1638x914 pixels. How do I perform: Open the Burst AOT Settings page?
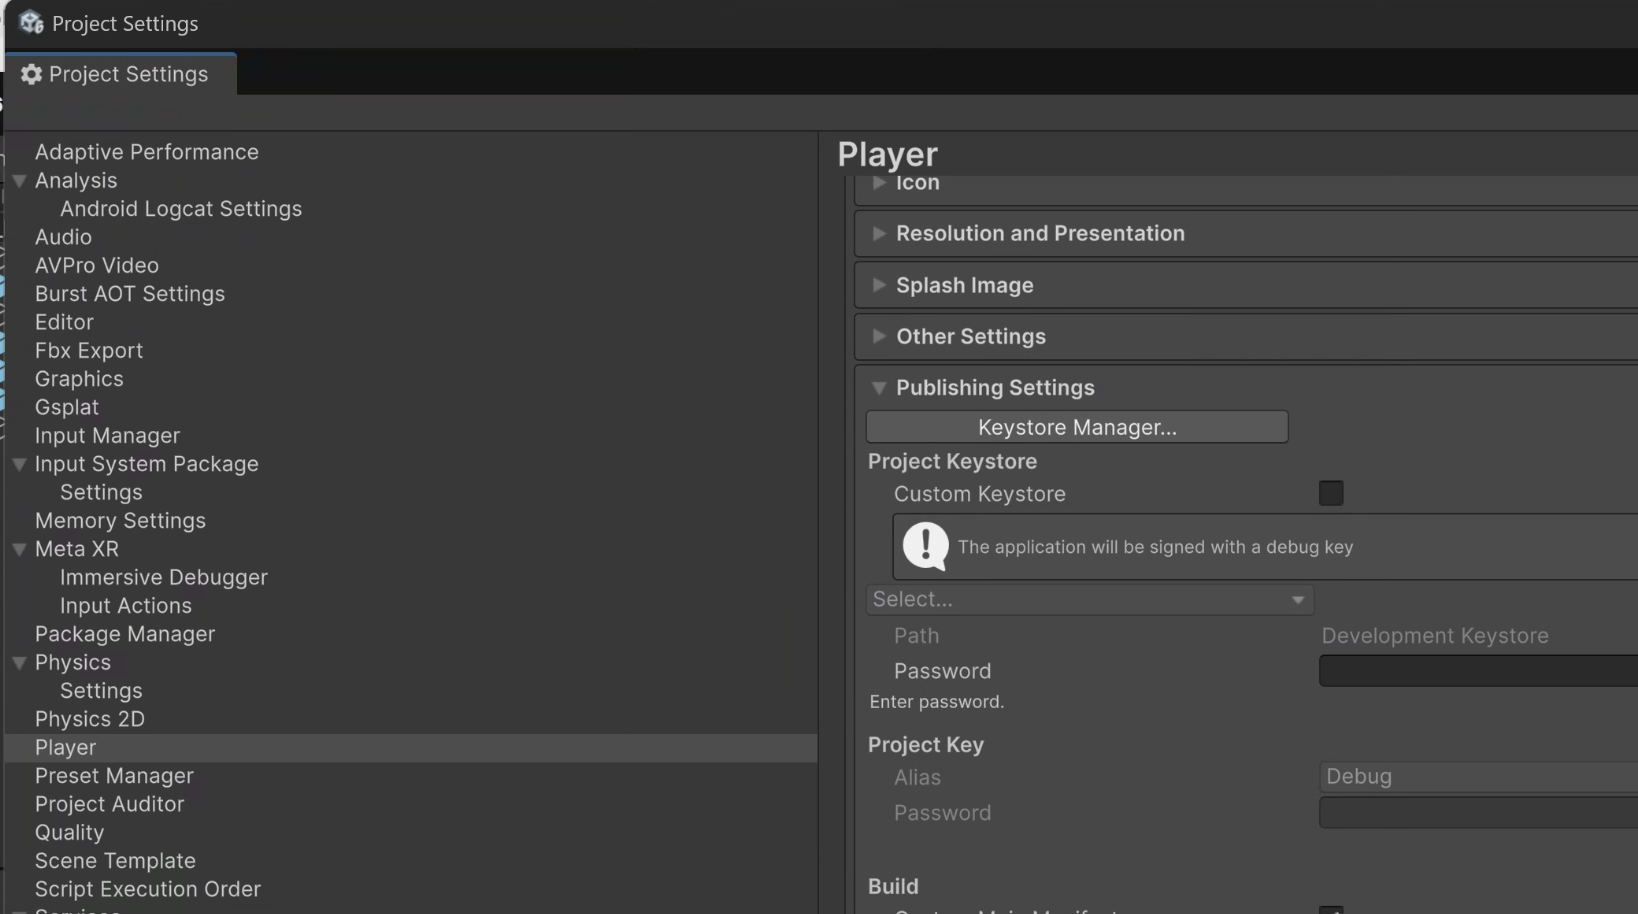[129, 294]
